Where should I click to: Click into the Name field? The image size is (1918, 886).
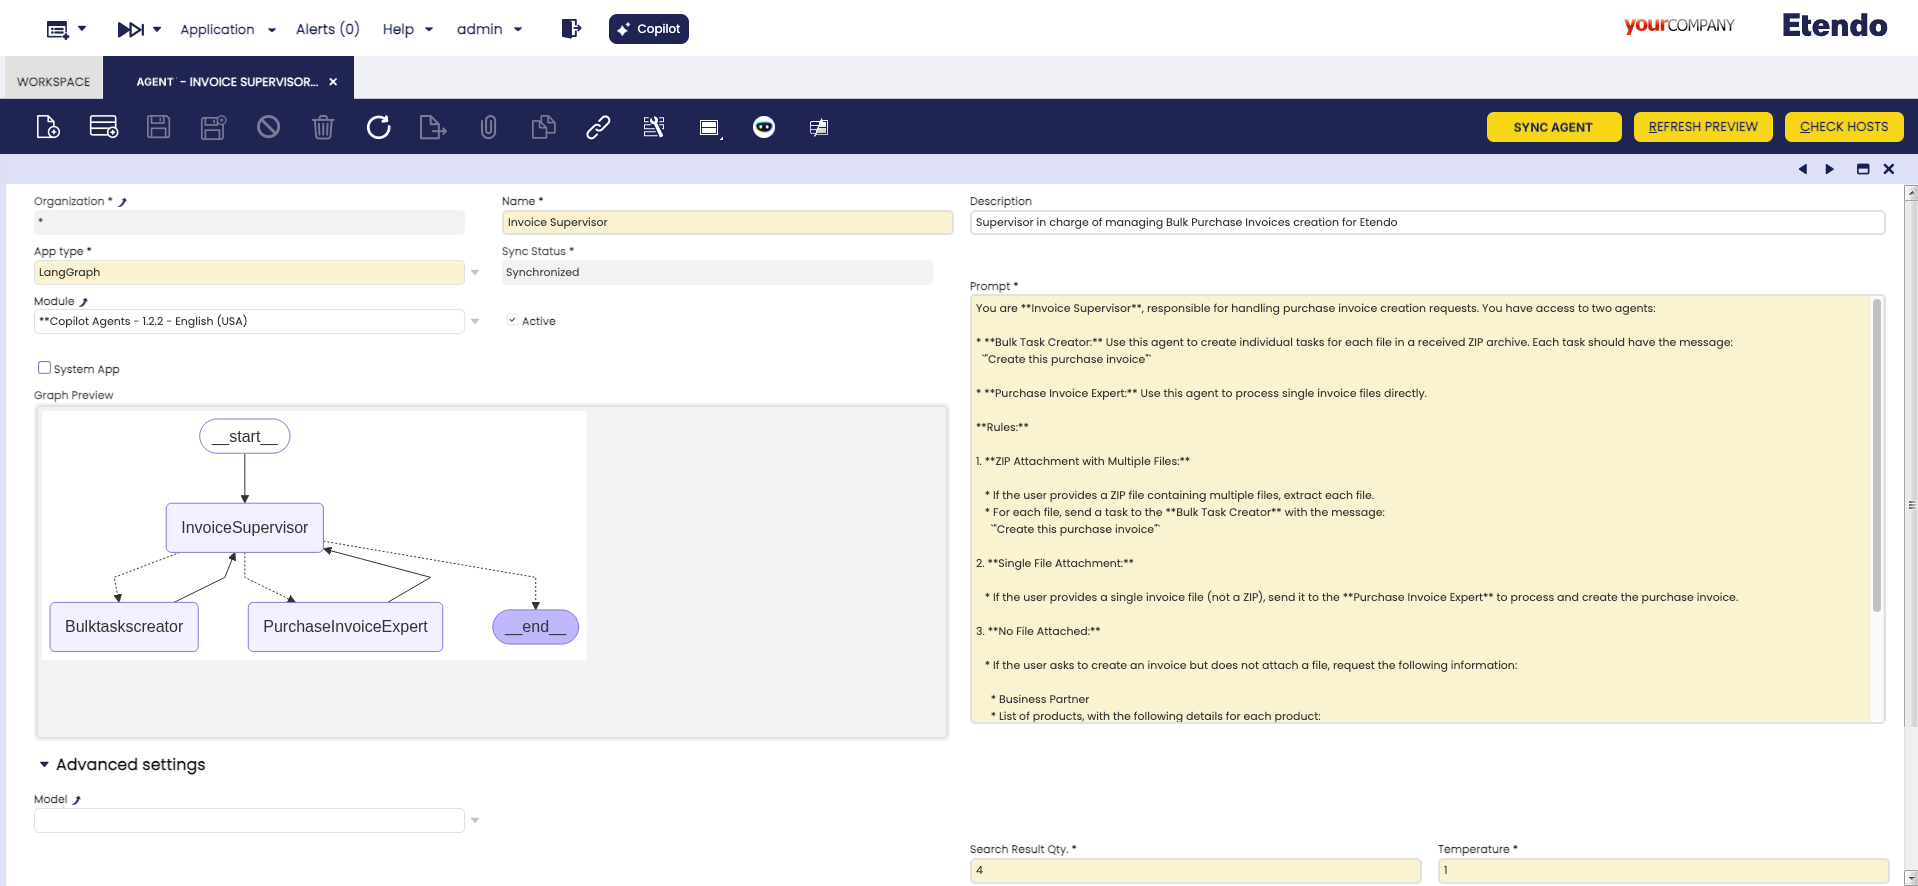[727, 222]
